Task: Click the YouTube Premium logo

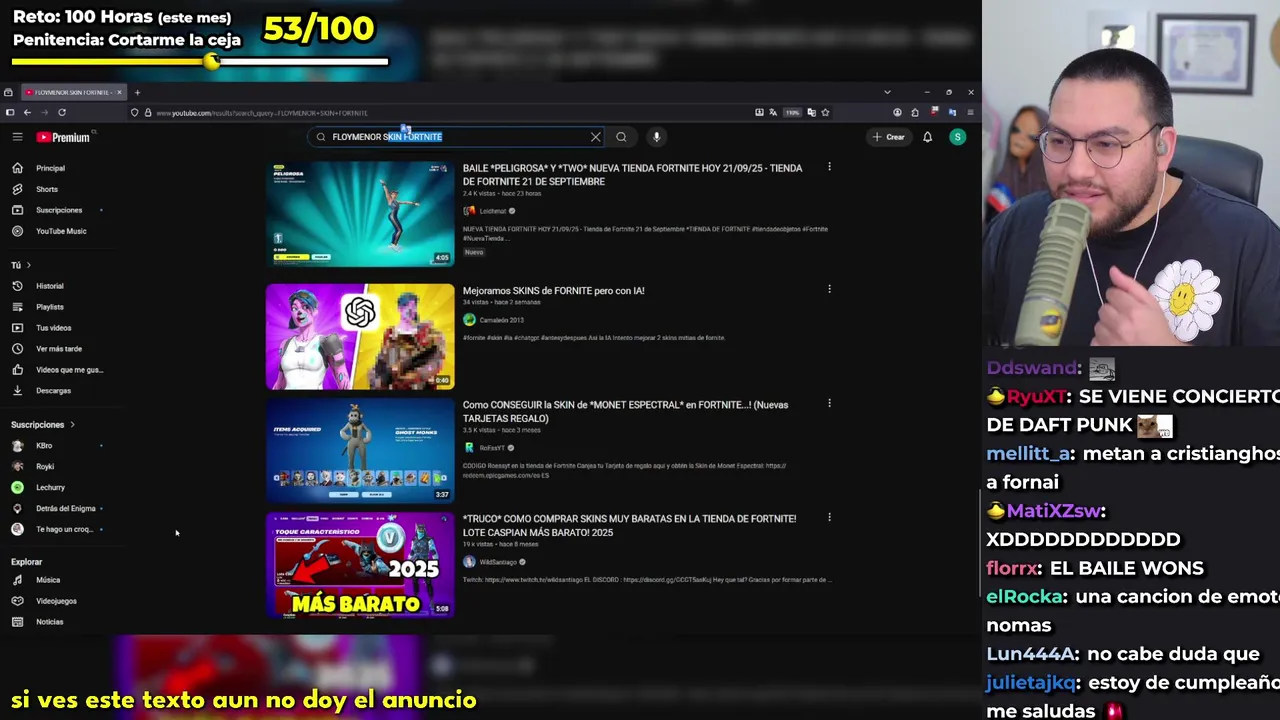Action: click(x=64, y=137)
